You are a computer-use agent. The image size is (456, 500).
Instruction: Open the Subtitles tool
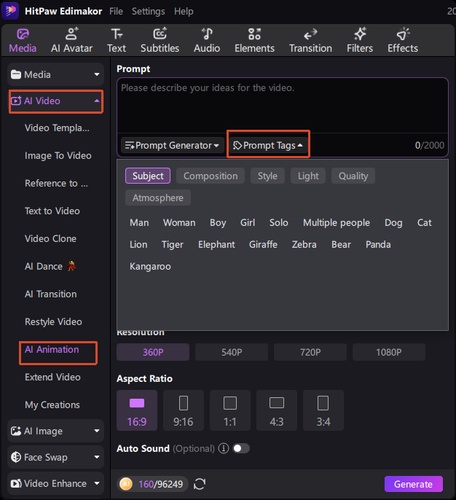point(160,40)
